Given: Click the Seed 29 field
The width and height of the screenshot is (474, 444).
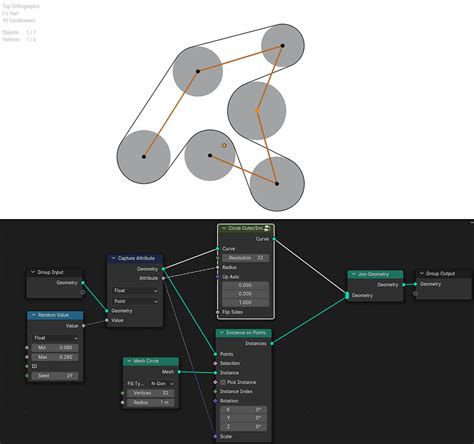Looking at the screenshot, I should pyautogui.click(x=55, y=376).
